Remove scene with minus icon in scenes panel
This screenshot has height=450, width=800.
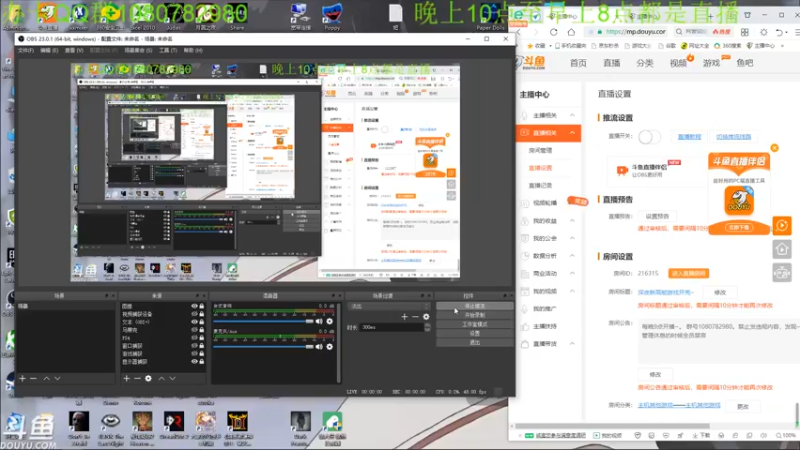(x=33, y=379)
